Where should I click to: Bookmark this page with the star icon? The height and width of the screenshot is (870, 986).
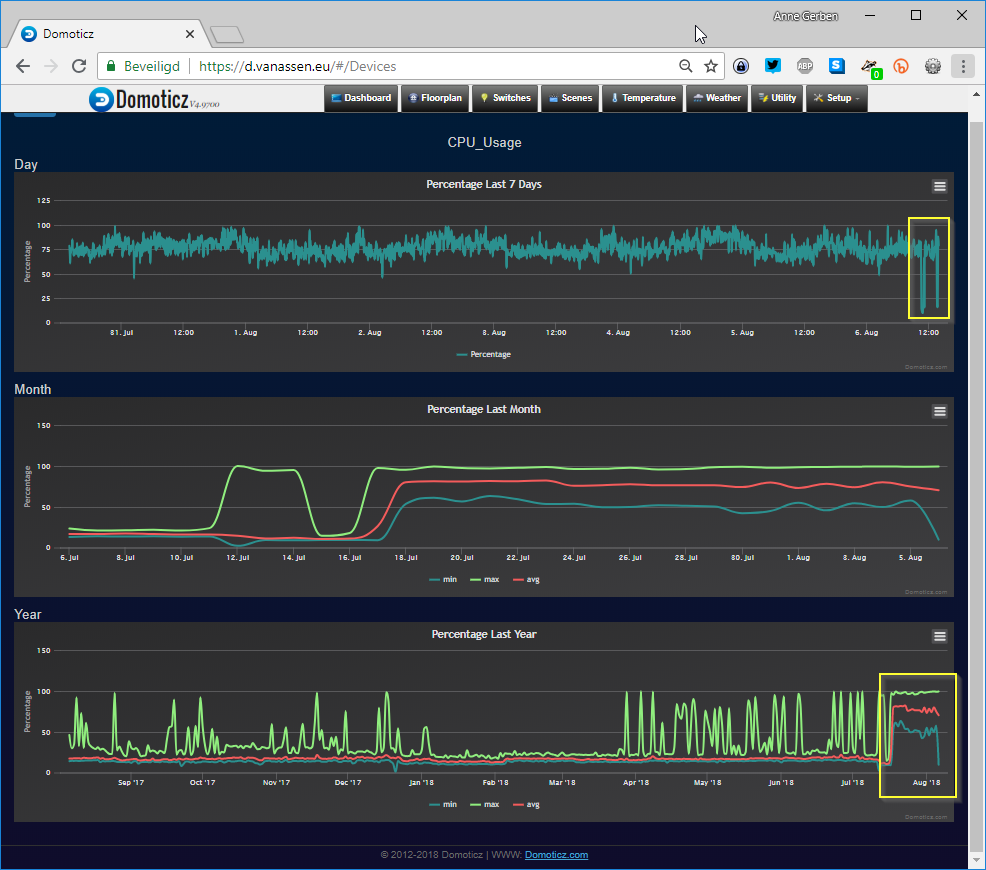coord(711,66)
